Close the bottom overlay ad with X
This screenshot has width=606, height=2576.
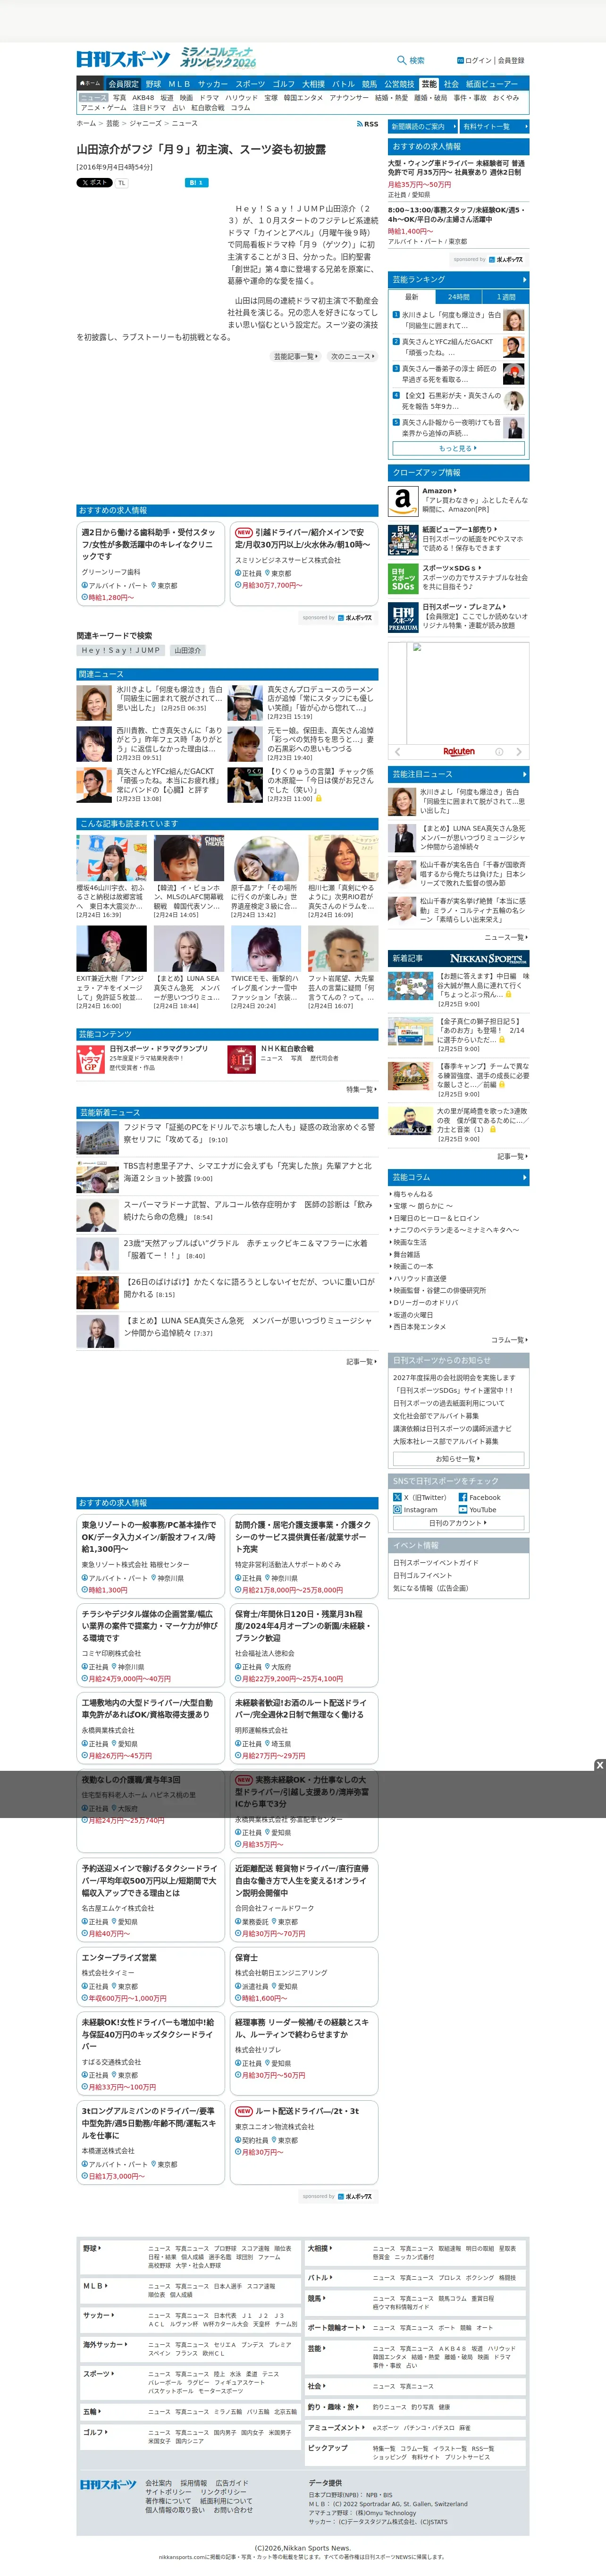[599, 1764]
